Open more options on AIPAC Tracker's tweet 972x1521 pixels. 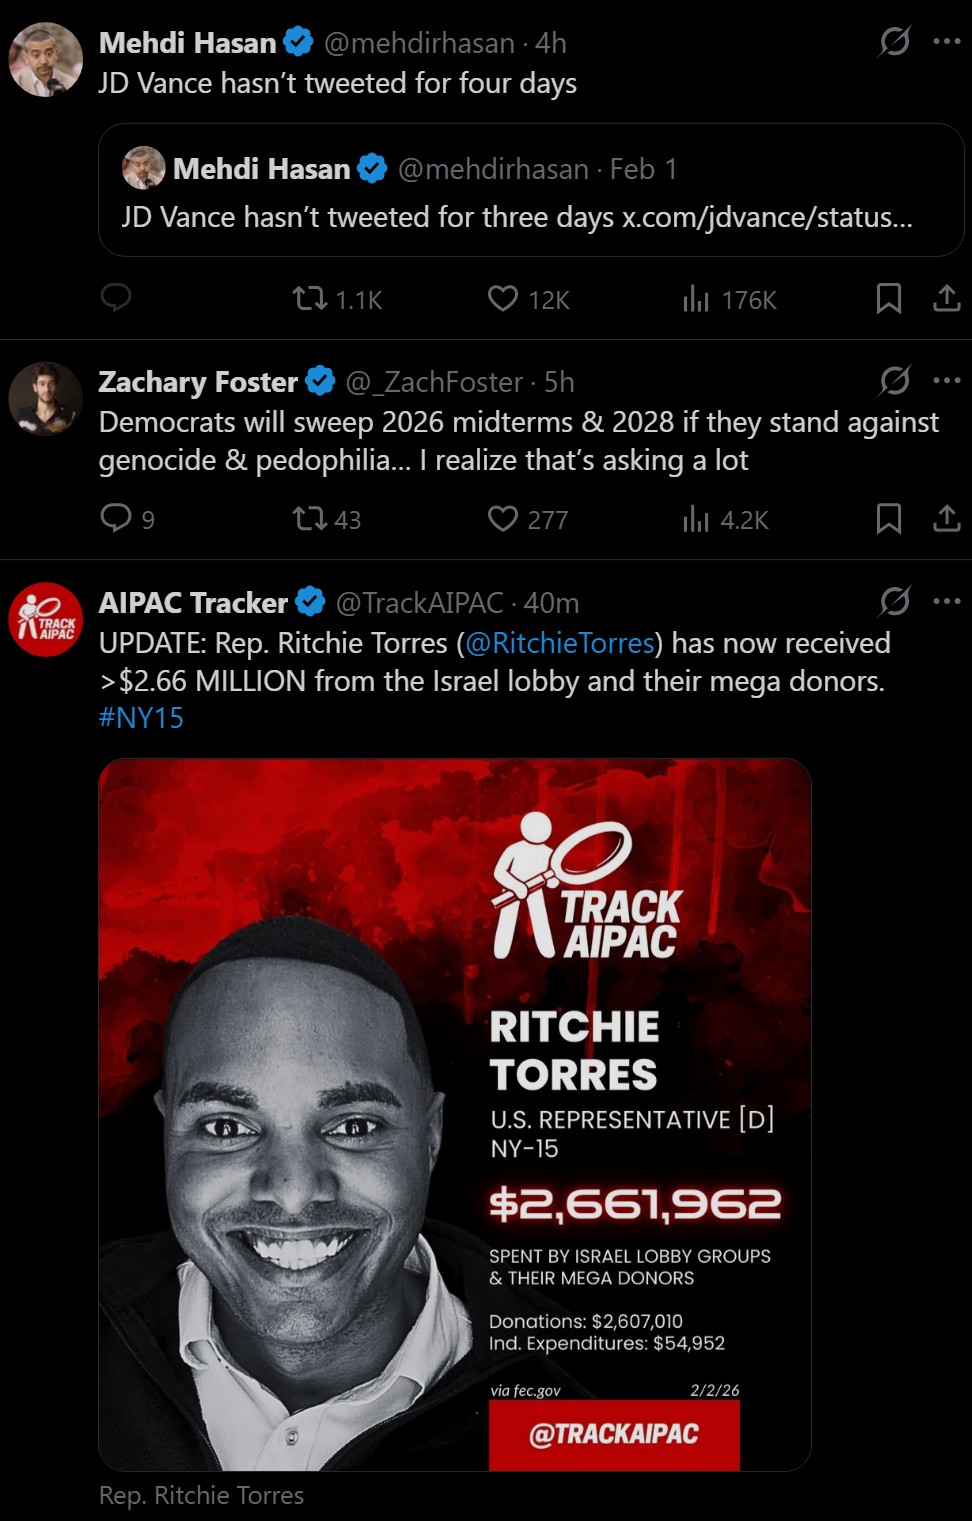(x=946, y=601)
